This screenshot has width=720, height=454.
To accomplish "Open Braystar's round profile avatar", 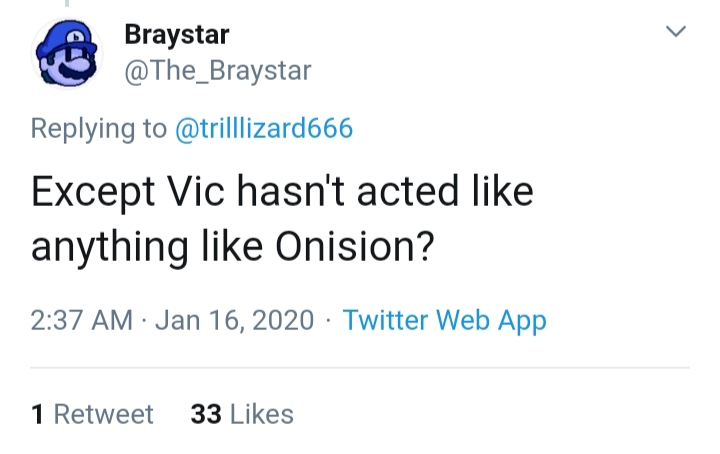I will 67,53.
